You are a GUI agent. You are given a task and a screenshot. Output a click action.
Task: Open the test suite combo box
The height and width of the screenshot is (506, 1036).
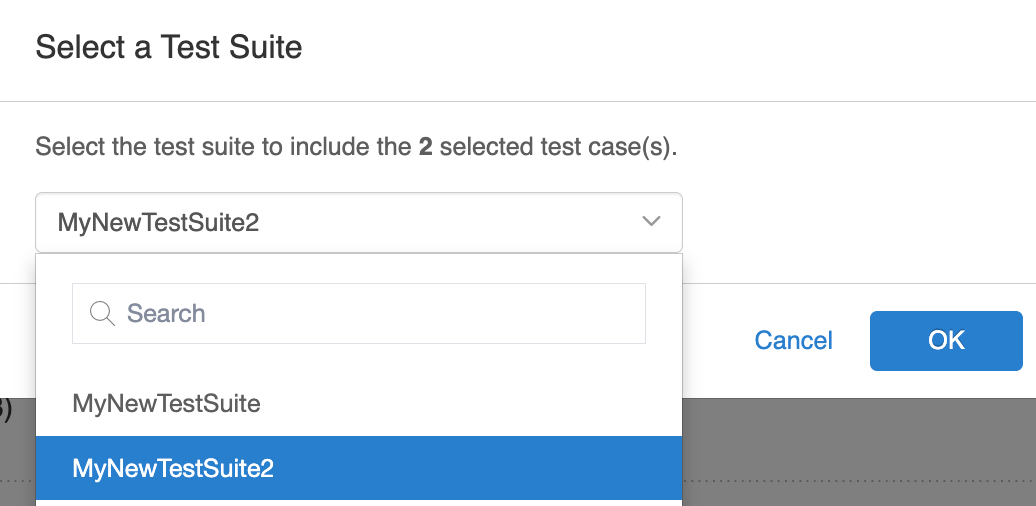358,222
